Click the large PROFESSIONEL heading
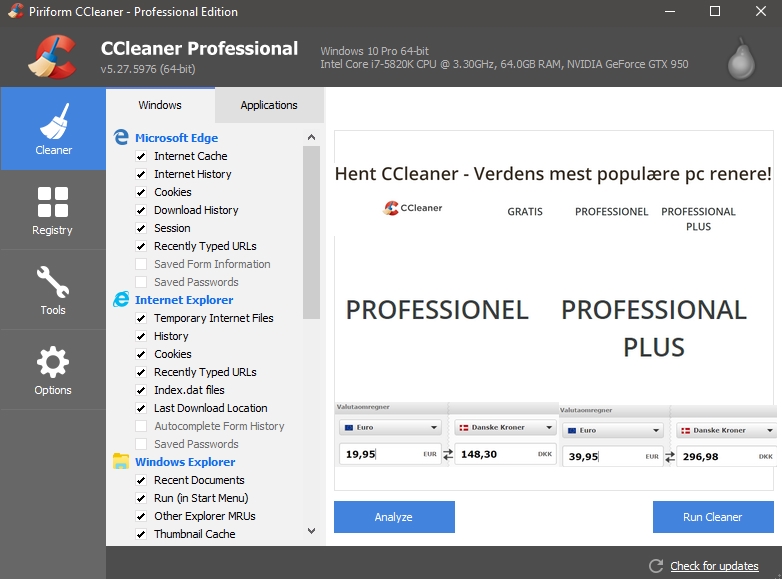 coord(437,310)
